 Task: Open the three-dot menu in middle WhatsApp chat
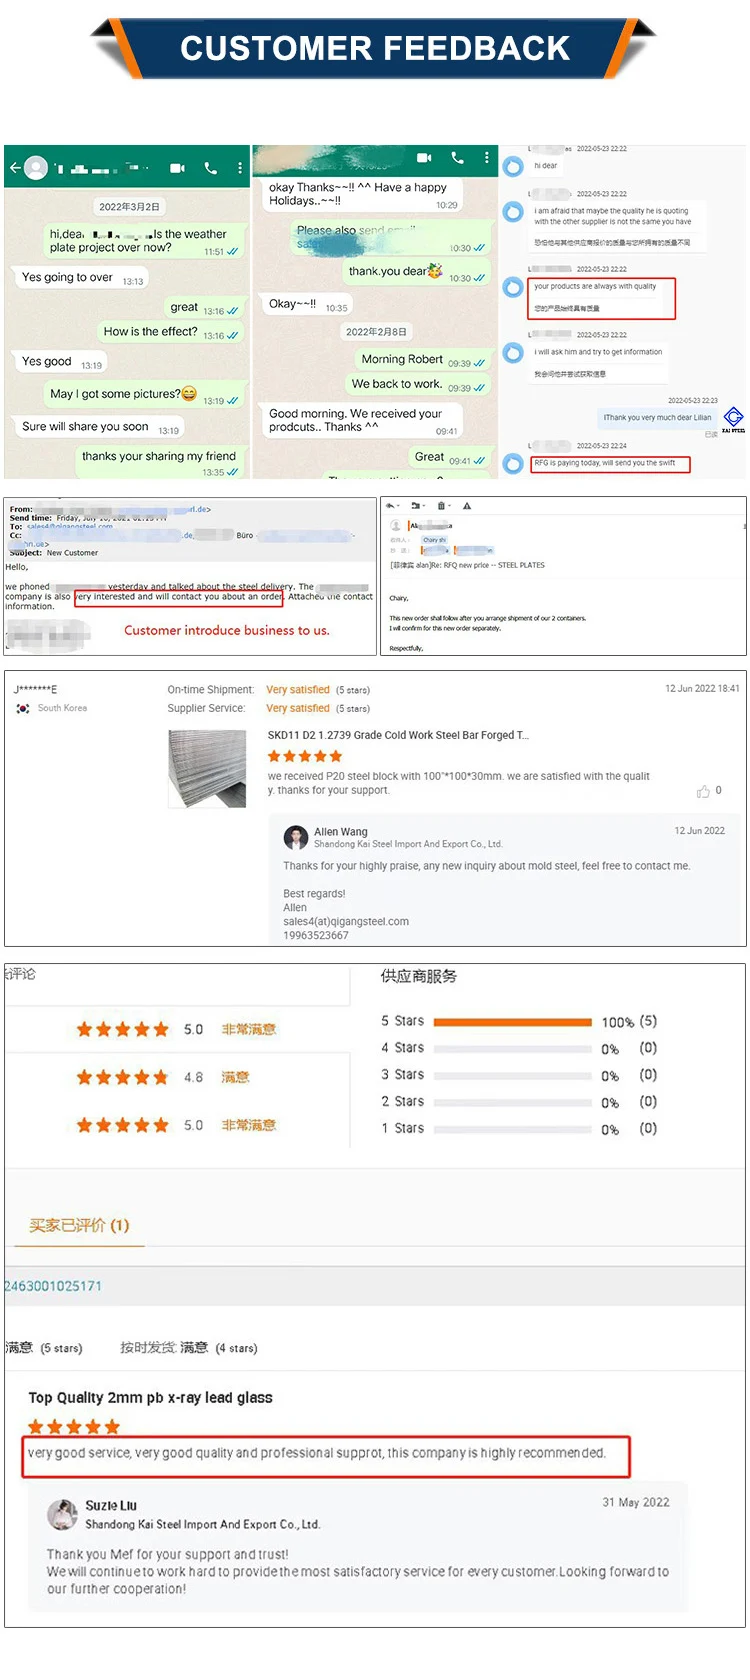pyautogui.click(x=486, y=158)
